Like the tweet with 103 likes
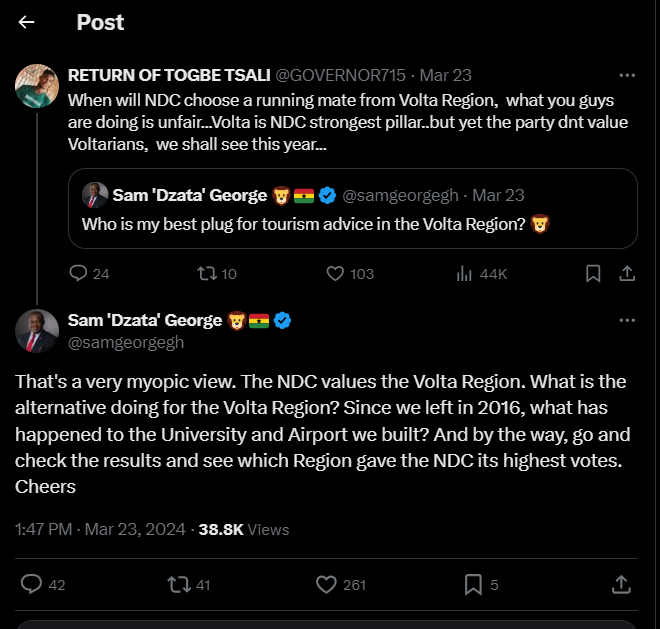 tap(337, 273)
